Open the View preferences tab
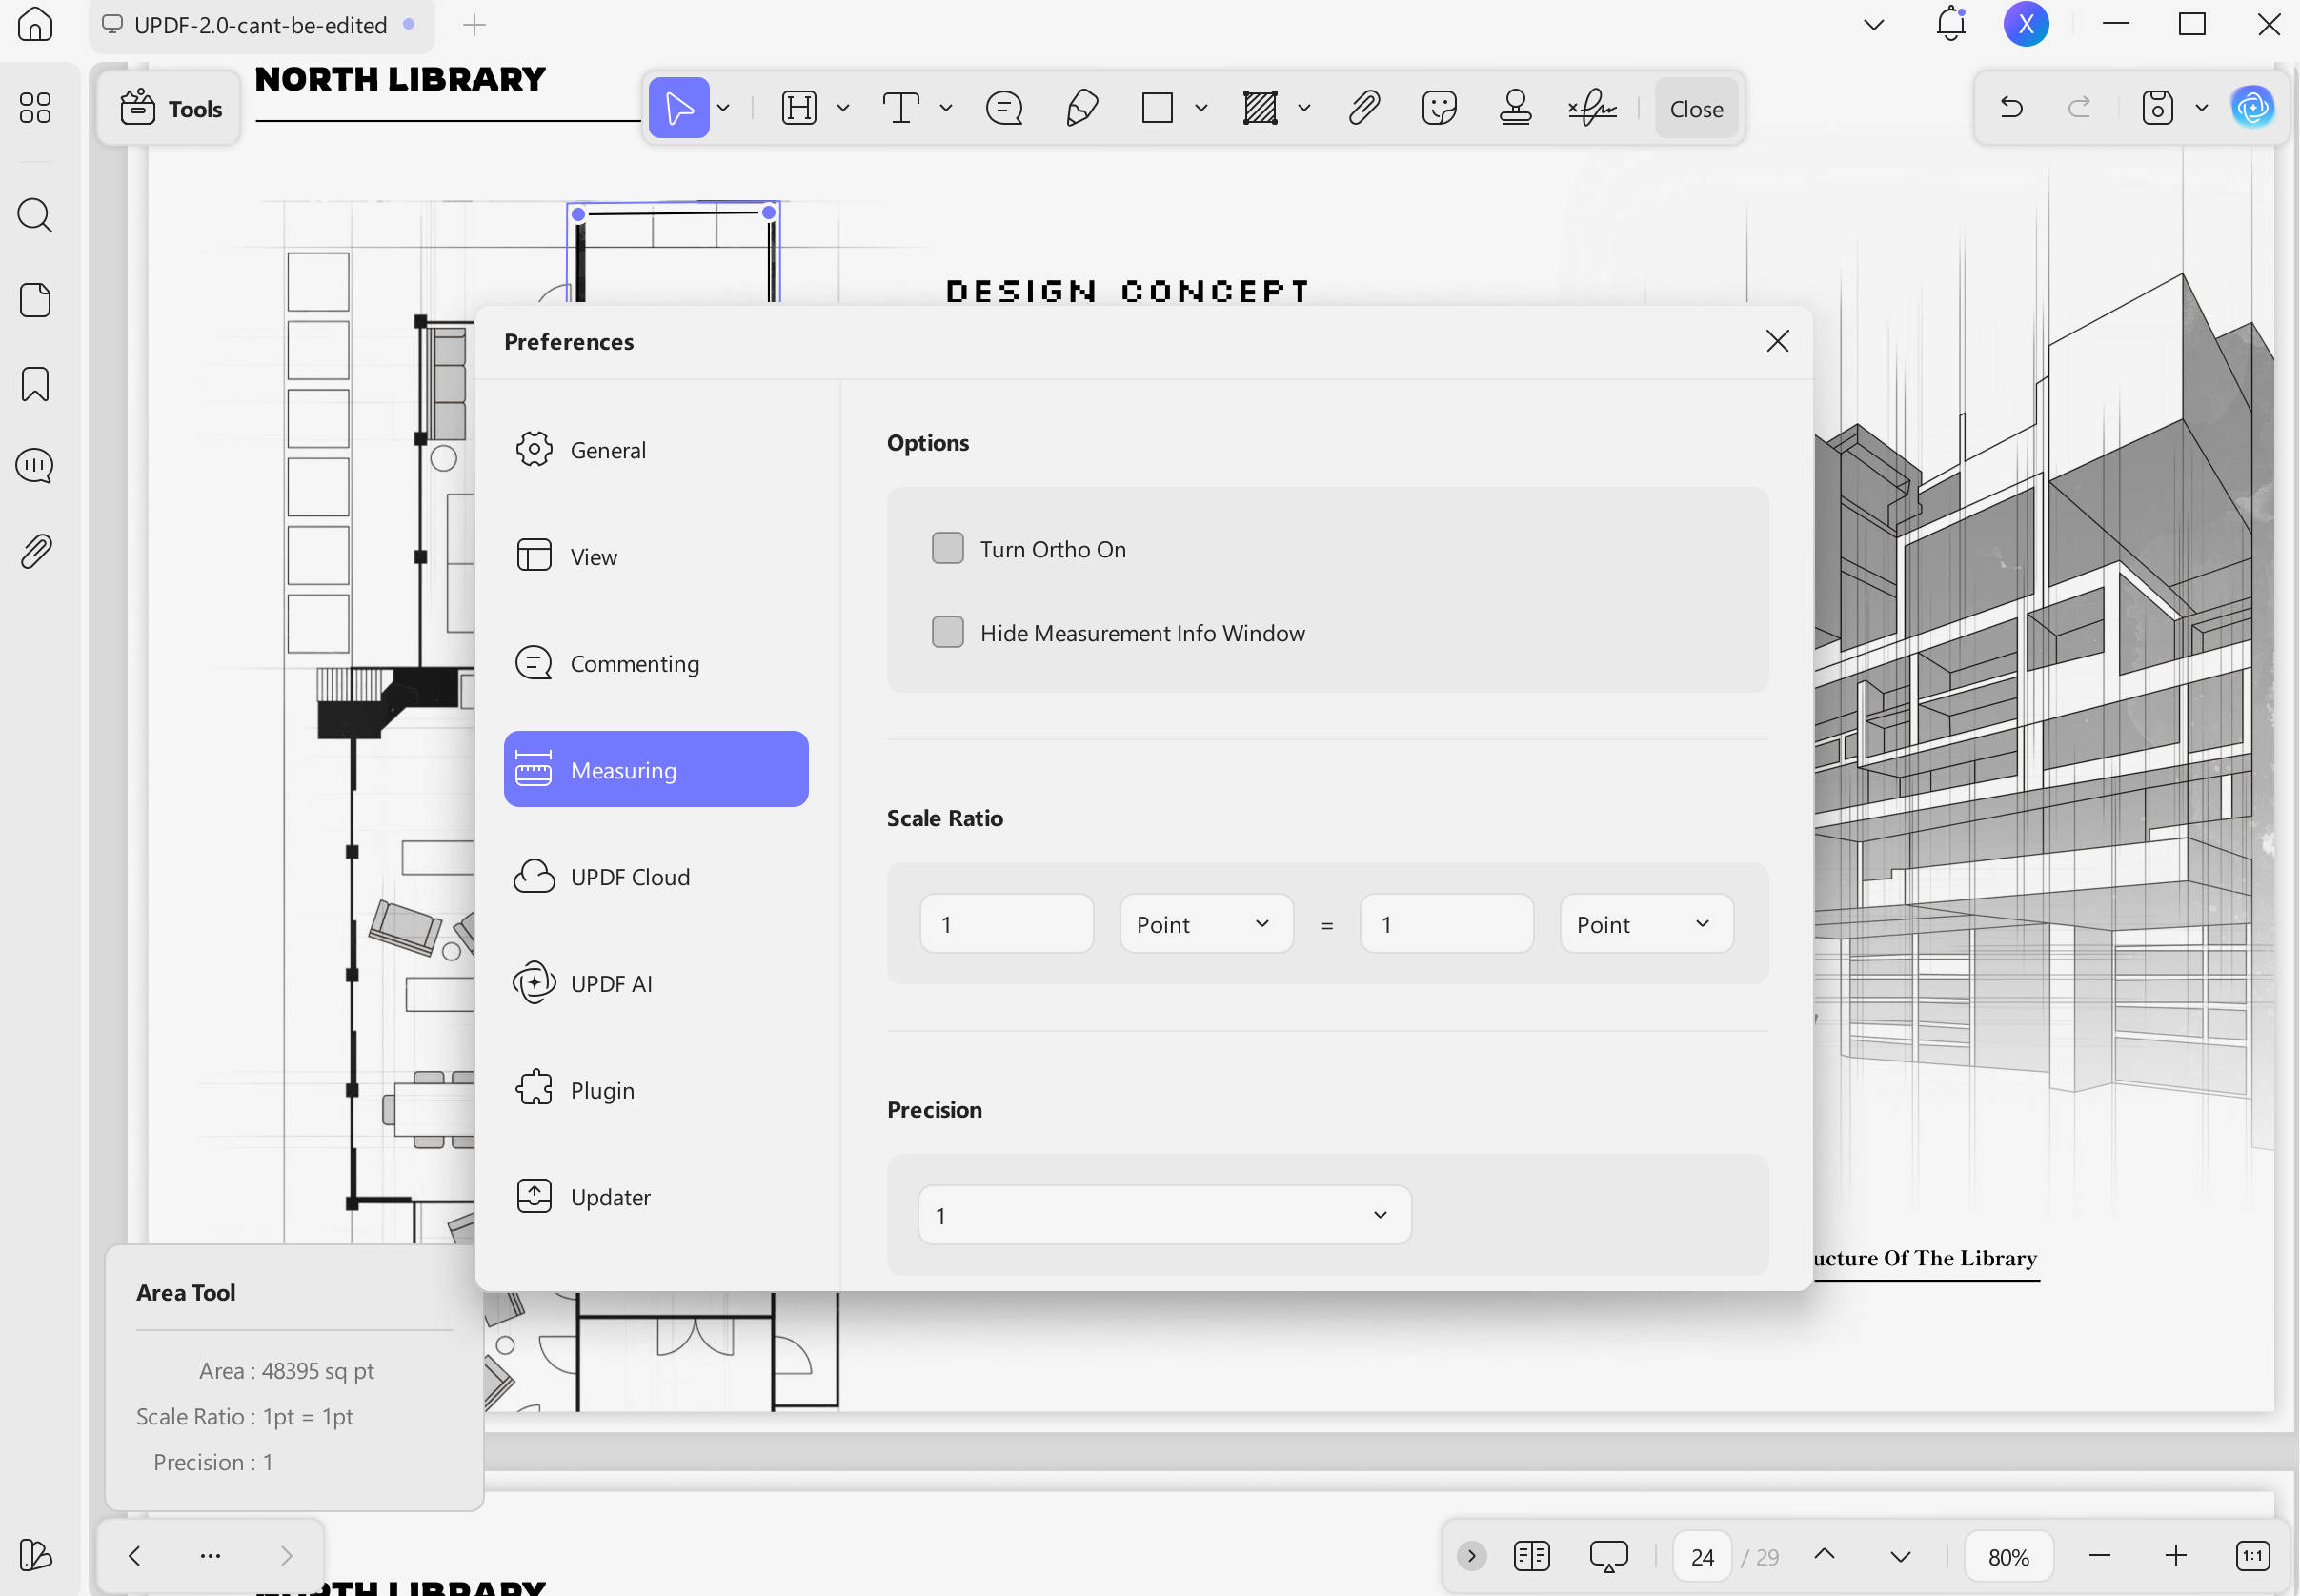The height and width of the screenshot is (1596, 2300). pos(656,556)
